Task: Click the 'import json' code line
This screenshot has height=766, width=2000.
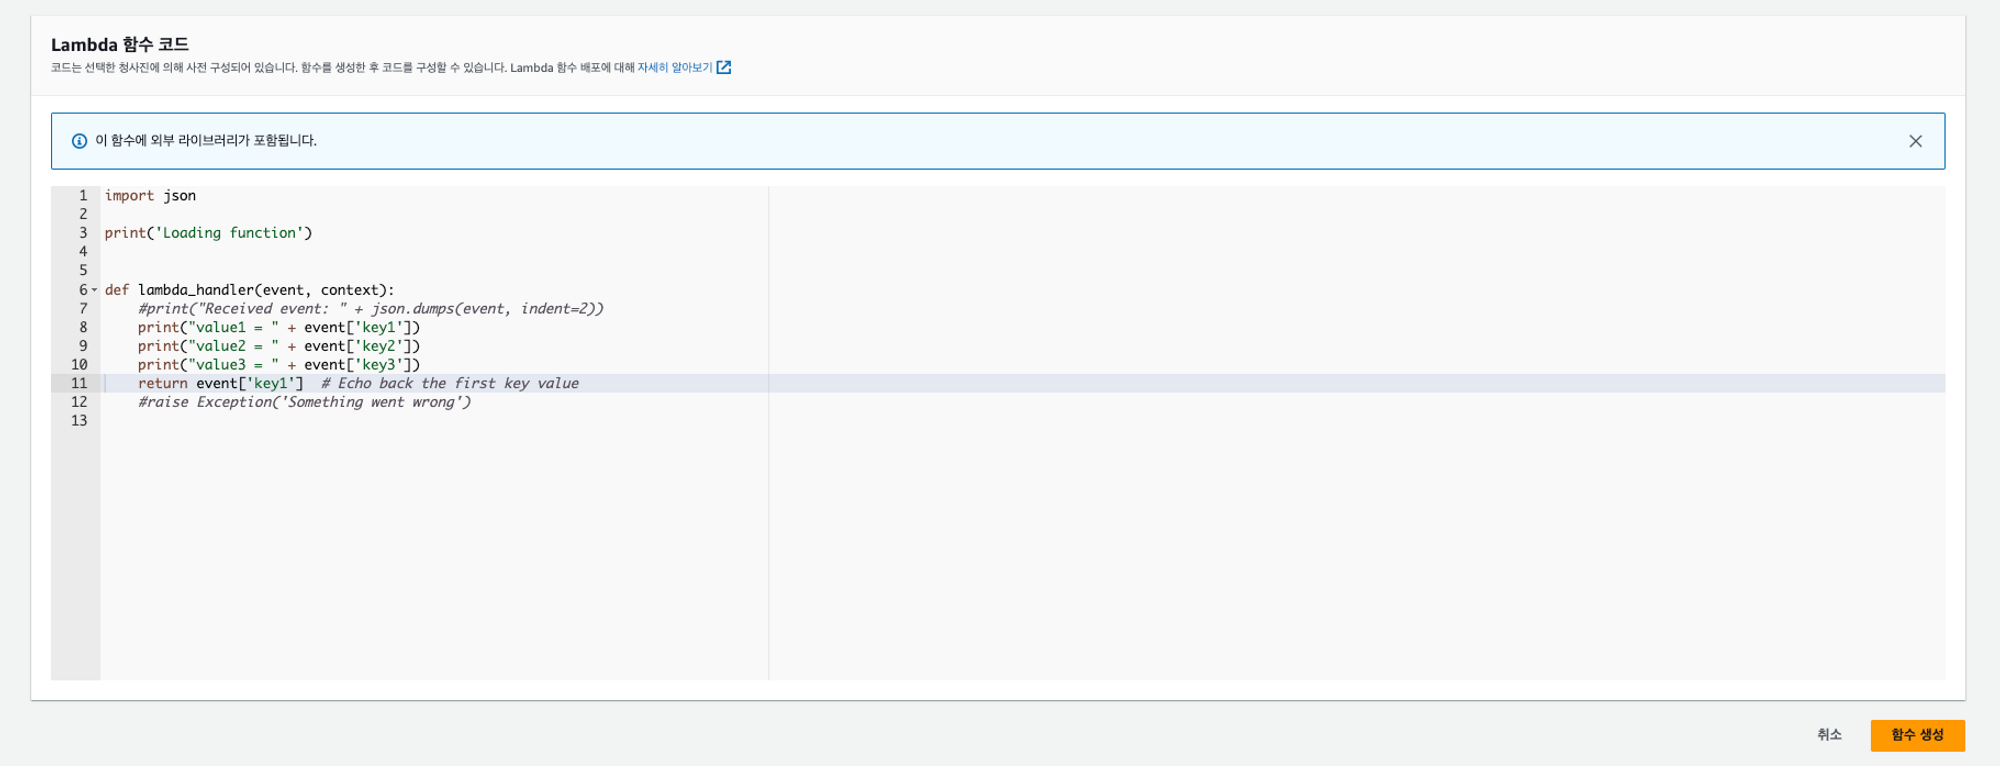Action: [x=150, y=196]
